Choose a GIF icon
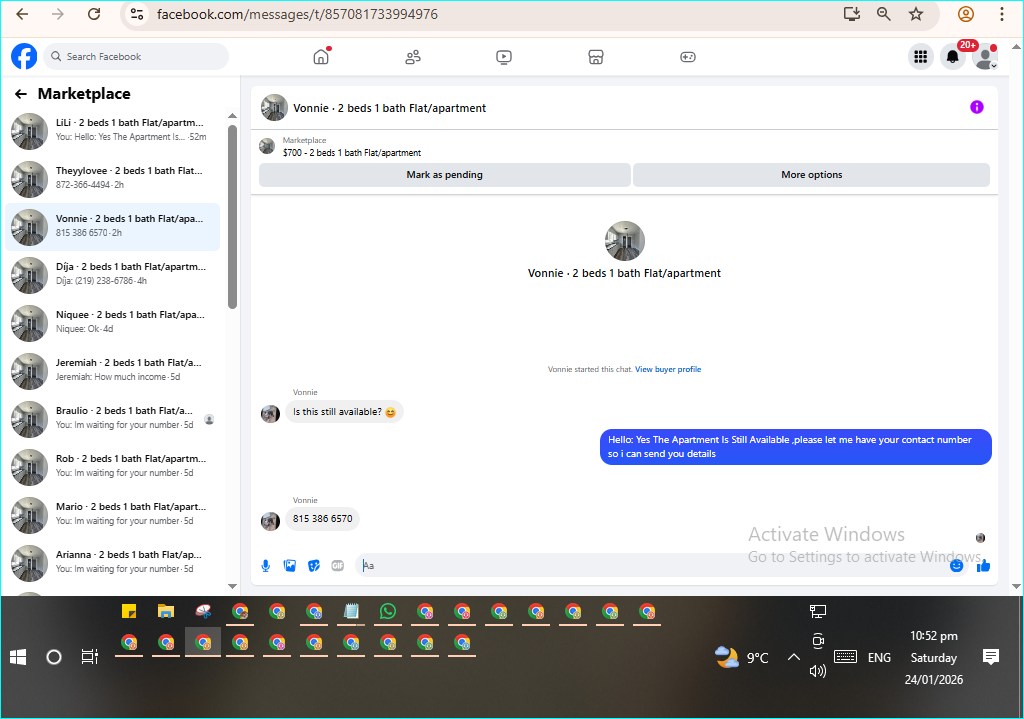 click(338, 566)
